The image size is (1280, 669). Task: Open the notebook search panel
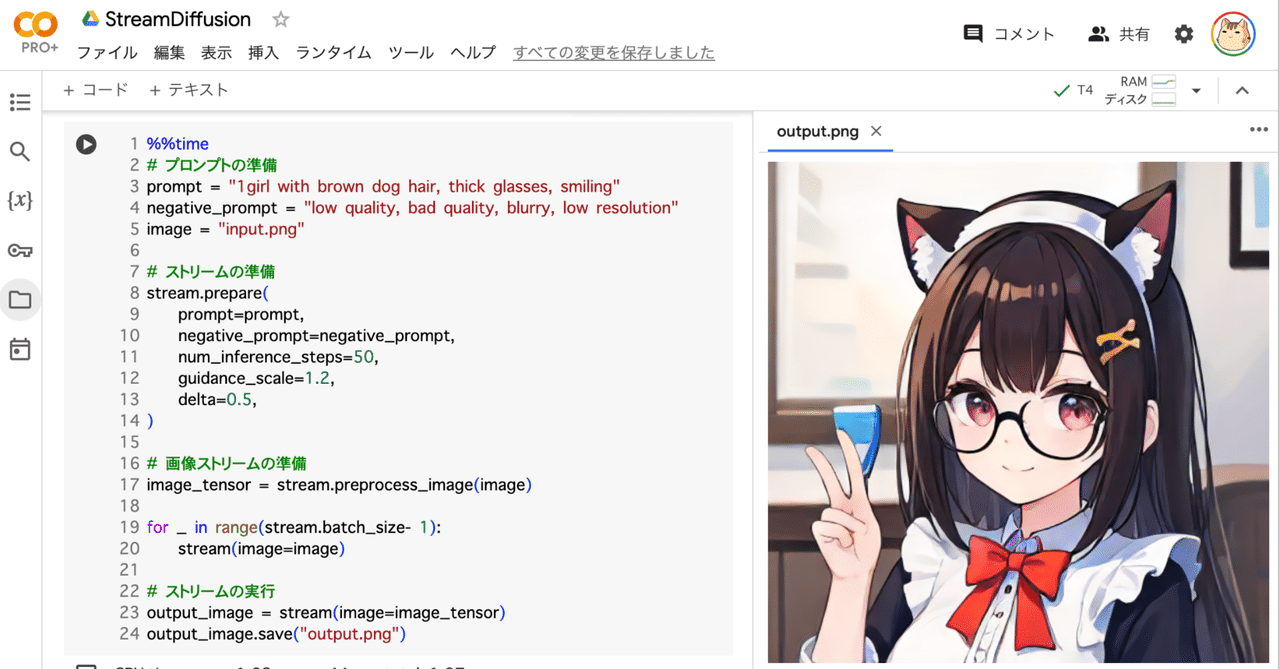coord(20,151)
